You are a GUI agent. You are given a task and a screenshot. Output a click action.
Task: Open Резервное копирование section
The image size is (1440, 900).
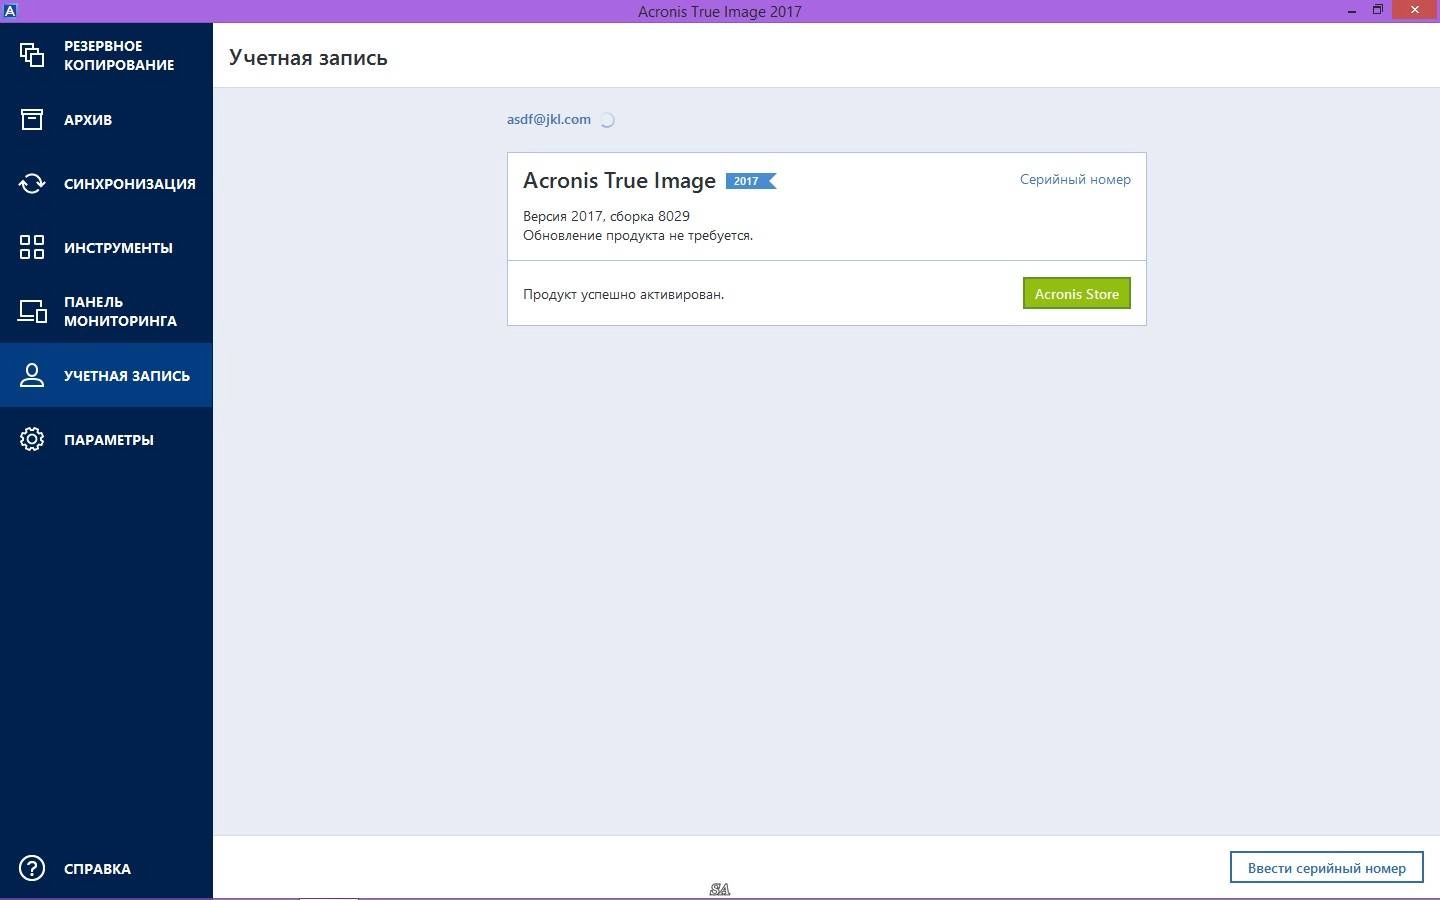tap(106, 55)
